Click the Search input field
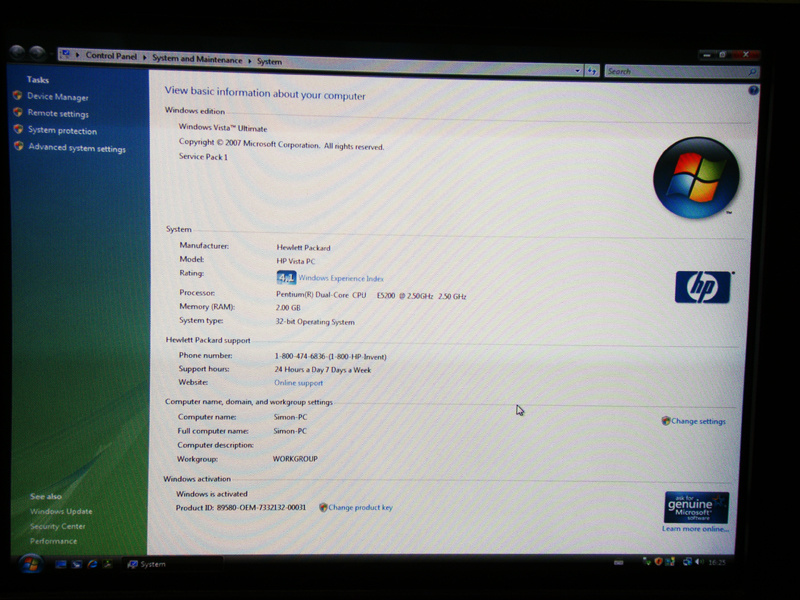Image resolution: width=800 pixels, height=600 pixels. click(675, 72)
